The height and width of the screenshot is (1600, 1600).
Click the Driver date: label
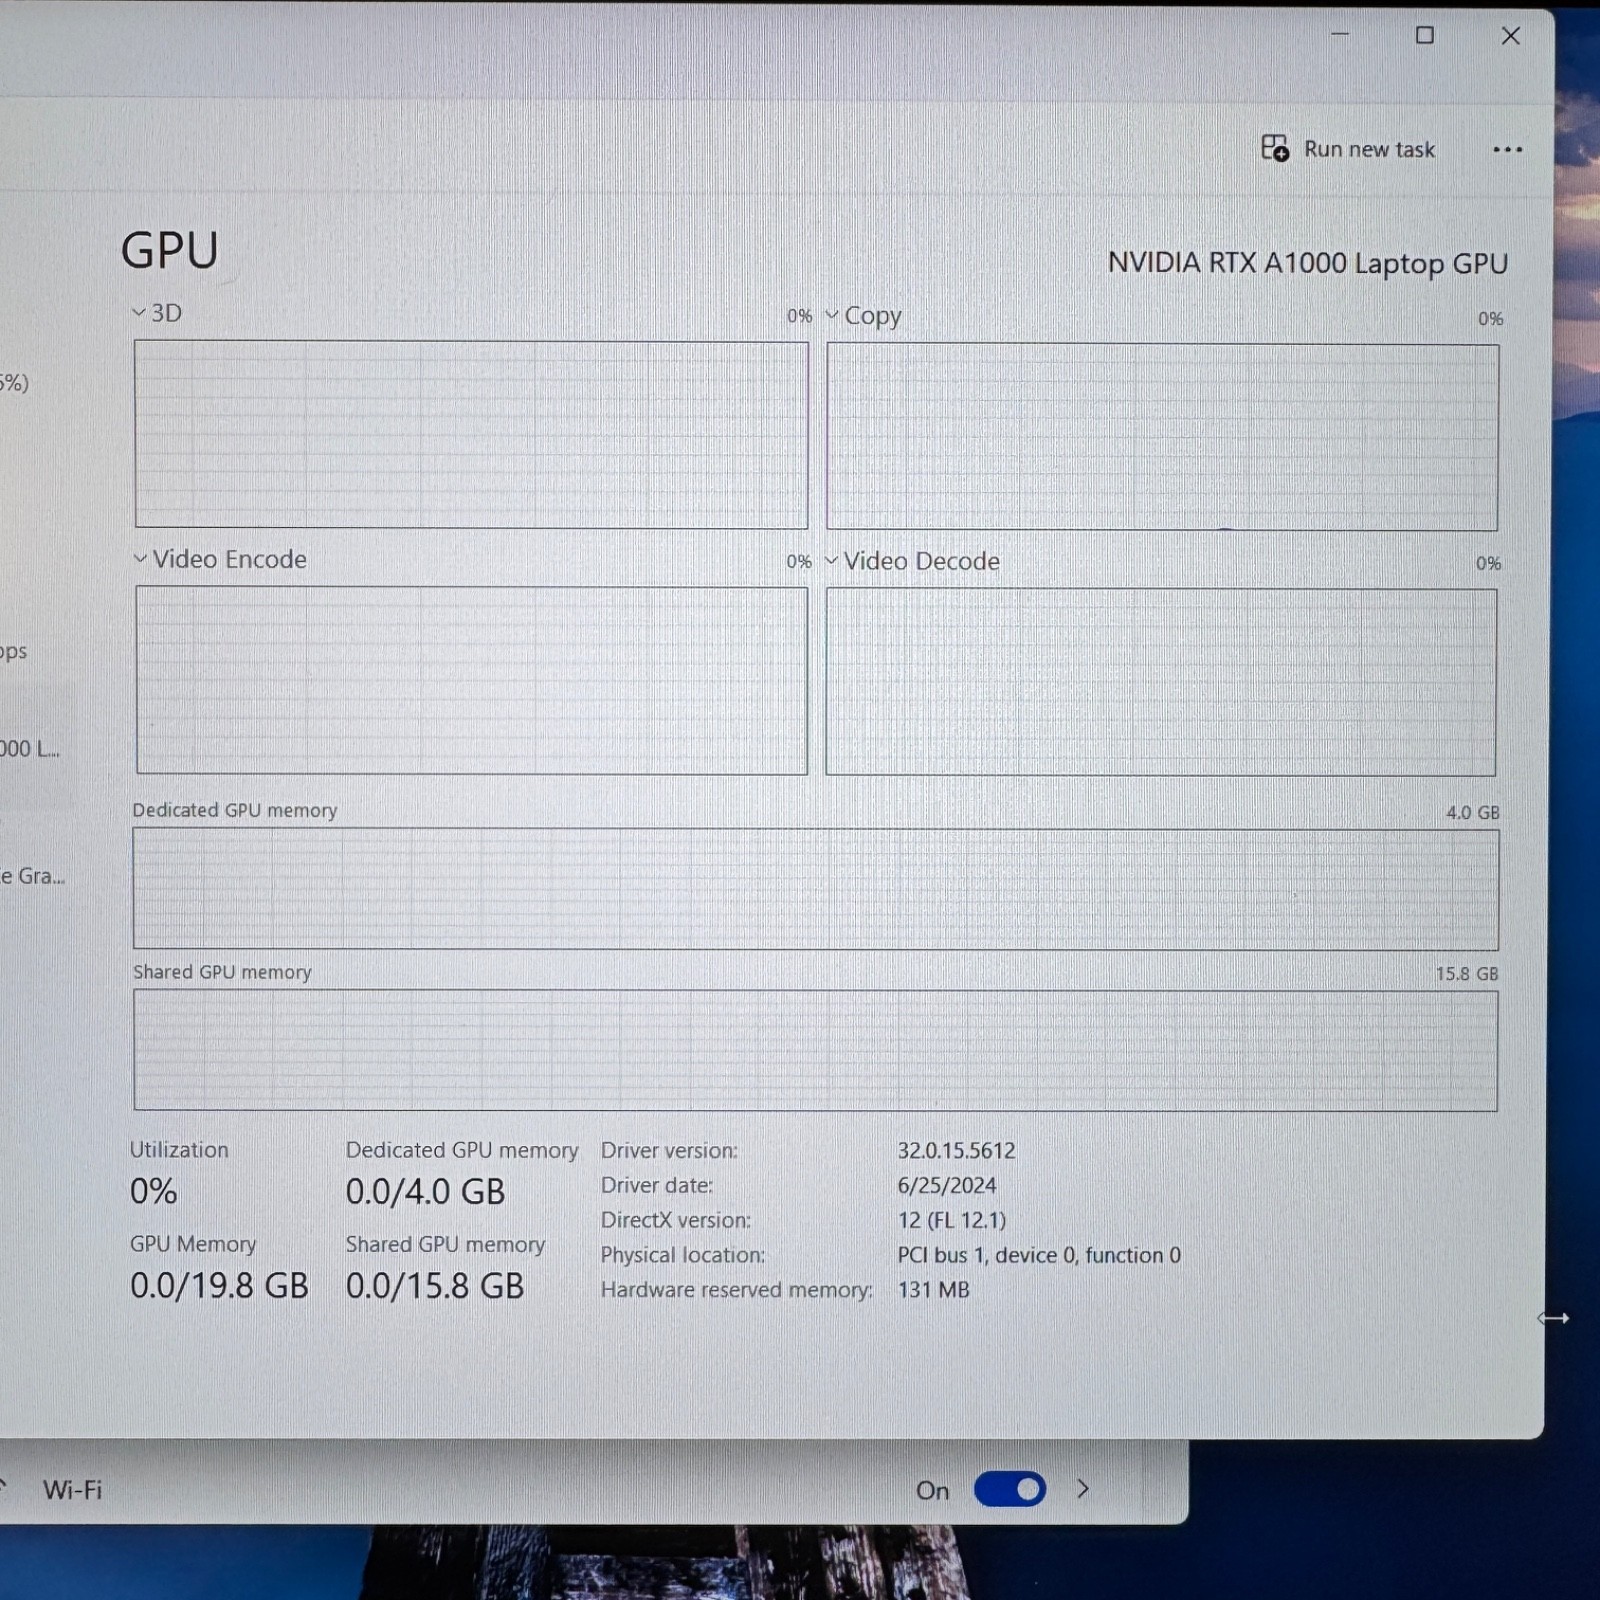[657, 1186]
